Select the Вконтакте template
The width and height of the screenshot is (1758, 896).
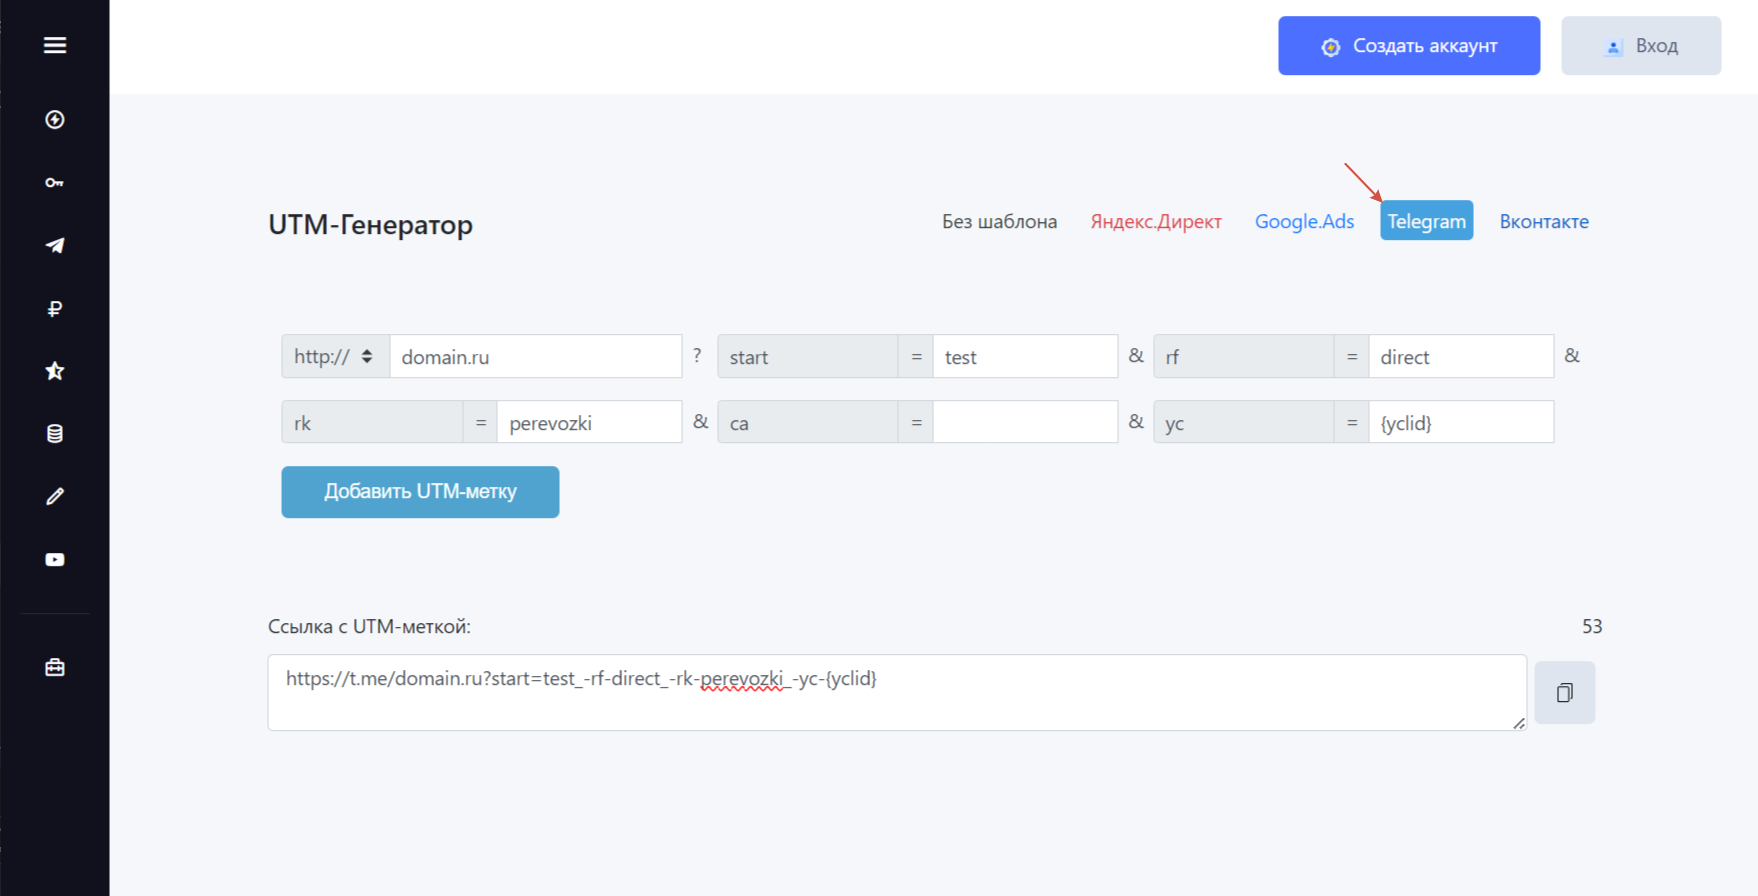[1544, 221]
